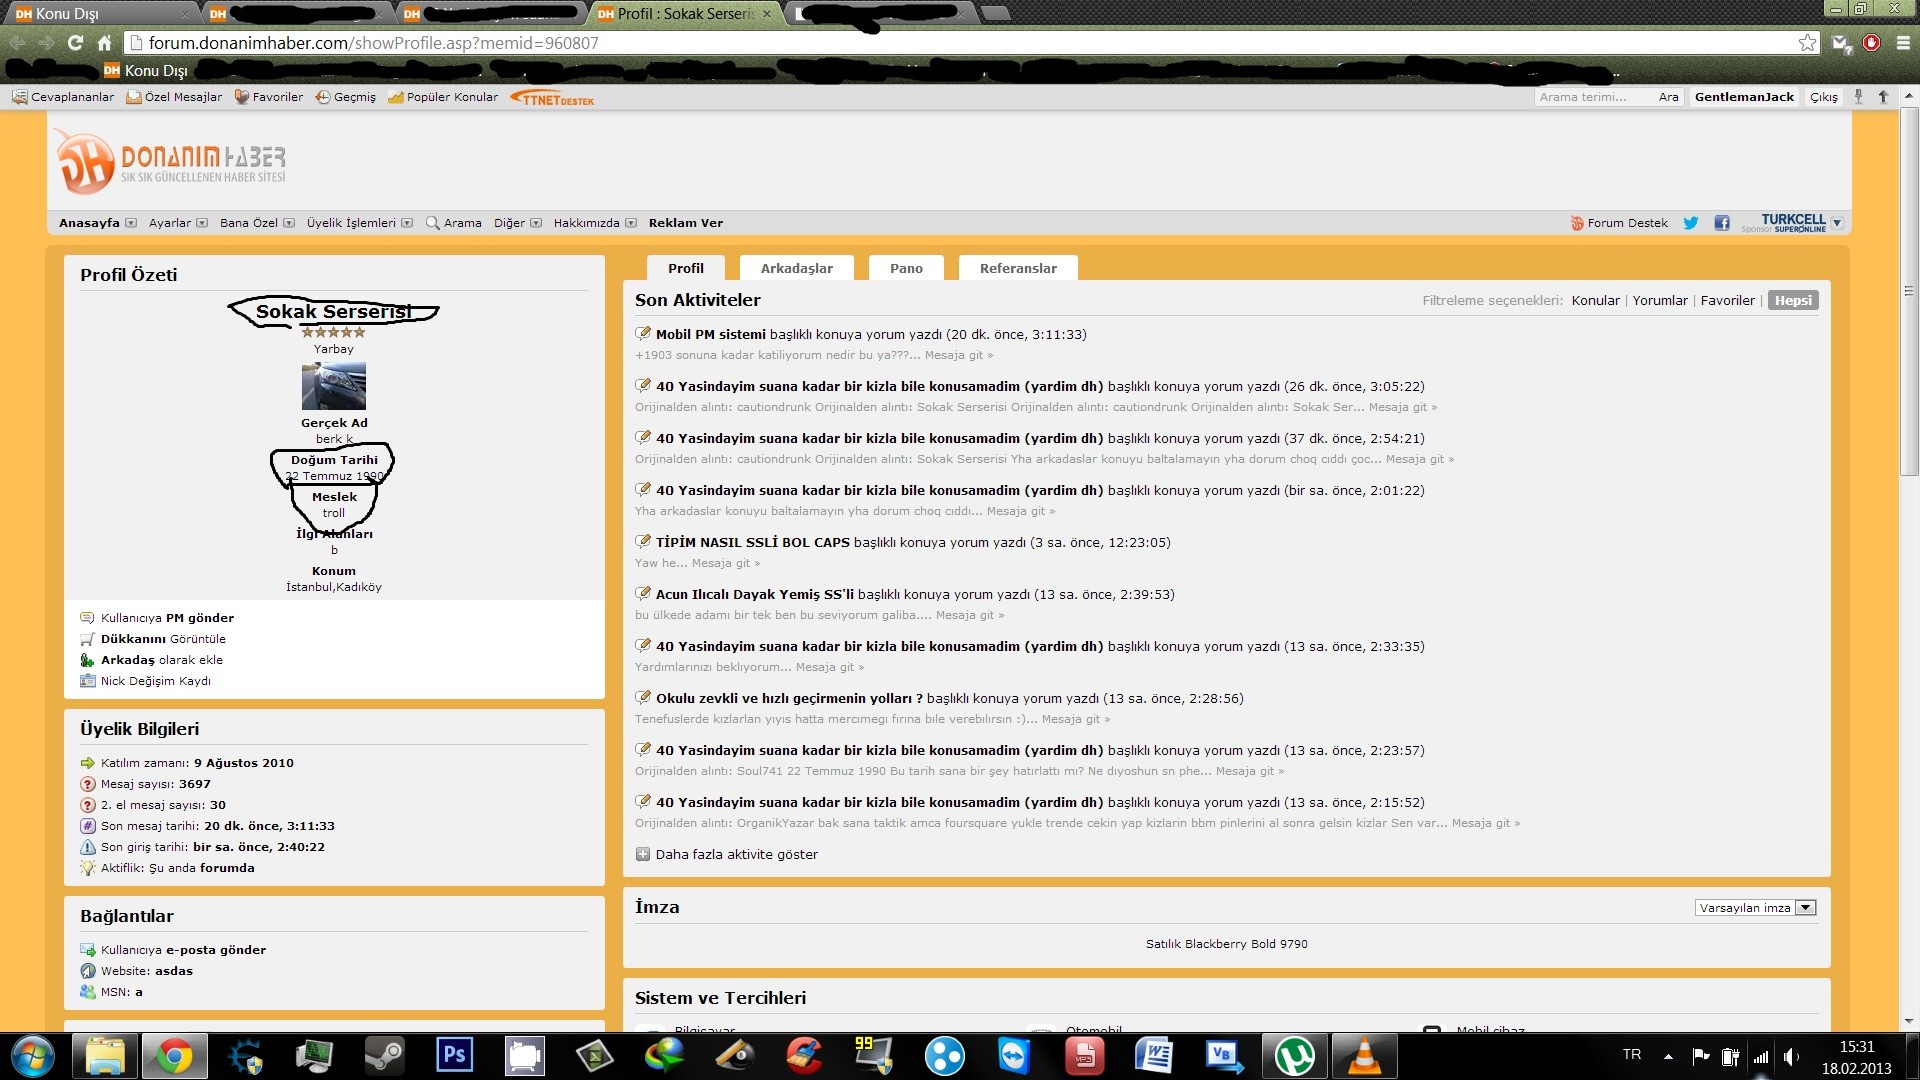Switch to the Arkadaşlar tab
This screenshot has height=1080, width=1920.
tap(797, 268)
